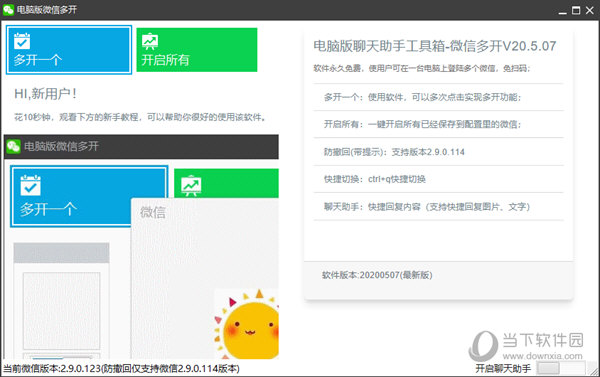Image resolution: width=600 pixels, height=377 pixels.
Task: Click the 聊天助手: 快捷回复内容 row
Action: coord(438,207)
